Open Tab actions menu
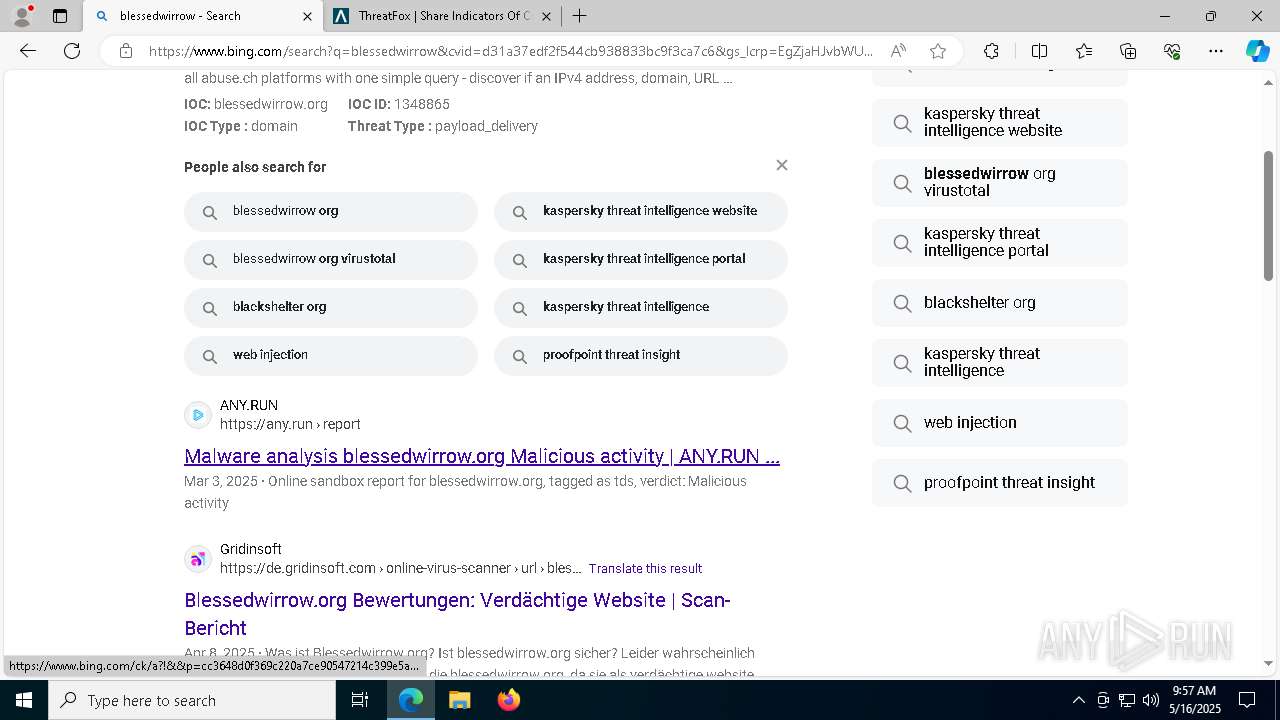1280x720 pixels. point(60,16)
